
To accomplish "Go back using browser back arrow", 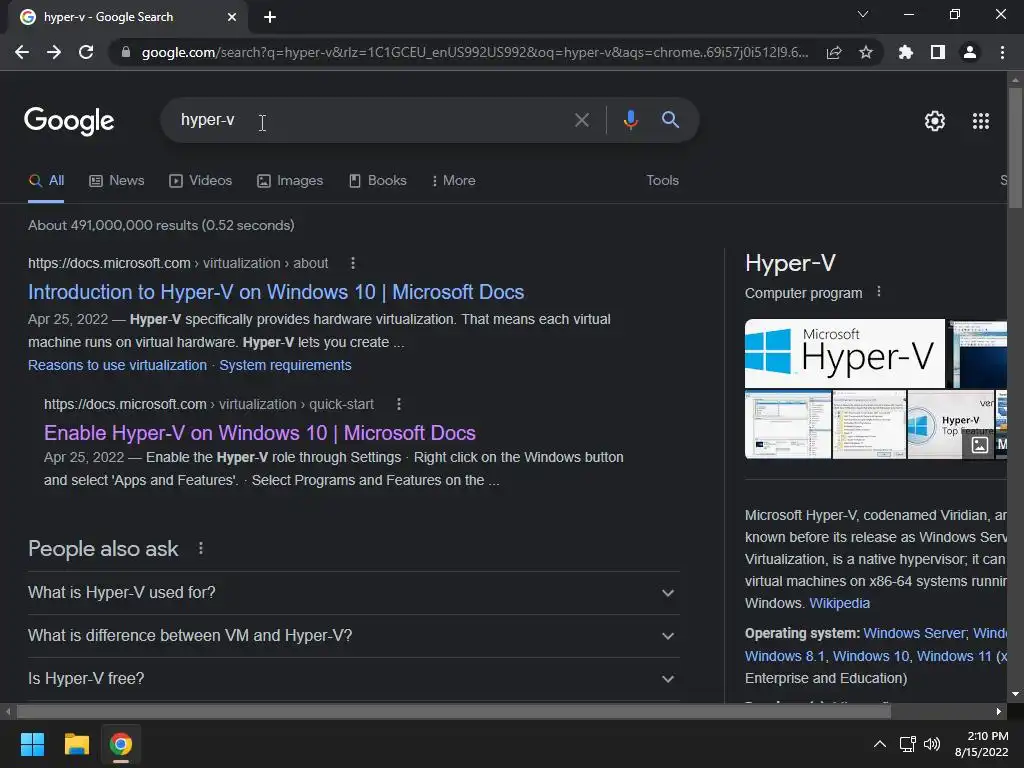I will (22, 52).
